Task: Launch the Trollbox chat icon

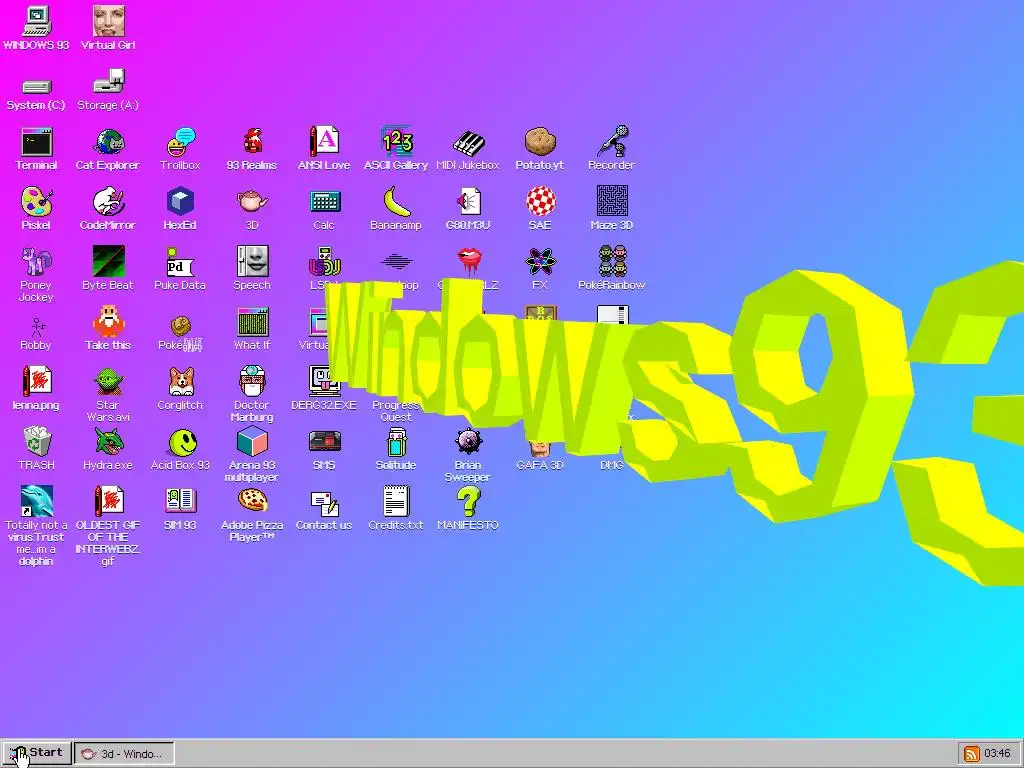Action: click(180, 142)
